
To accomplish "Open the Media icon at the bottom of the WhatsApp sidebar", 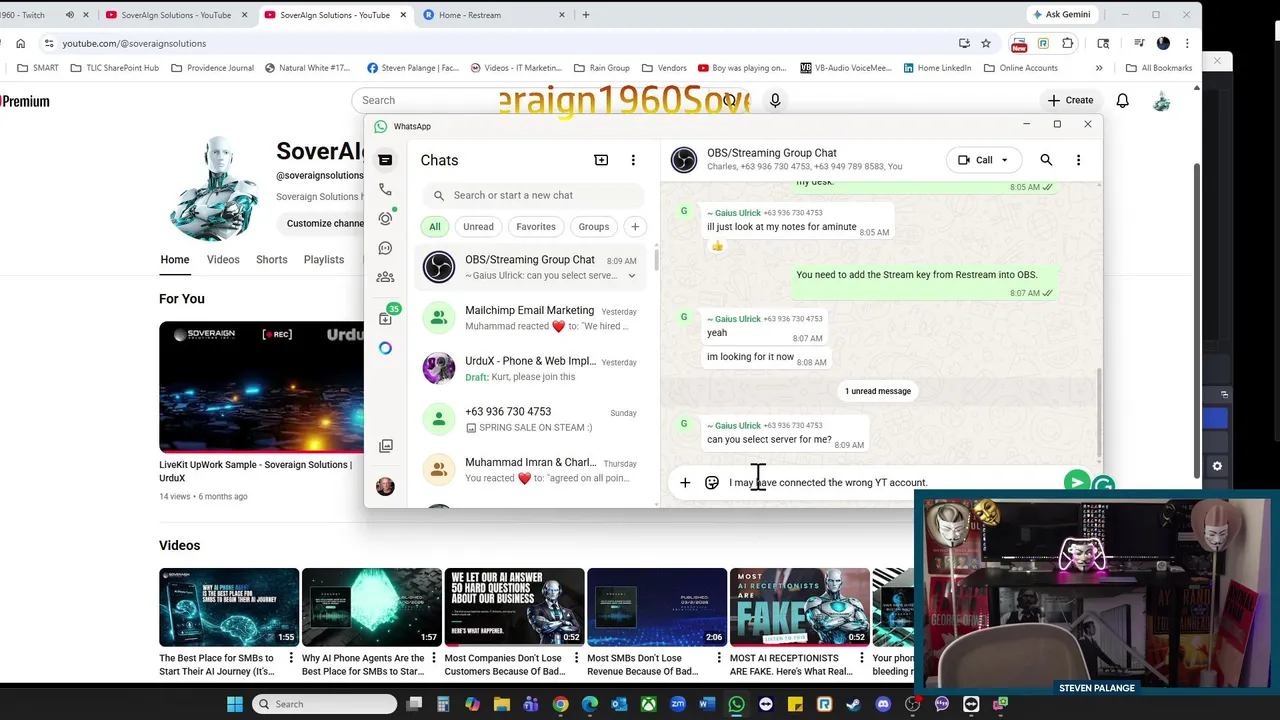I will [385, 446].
